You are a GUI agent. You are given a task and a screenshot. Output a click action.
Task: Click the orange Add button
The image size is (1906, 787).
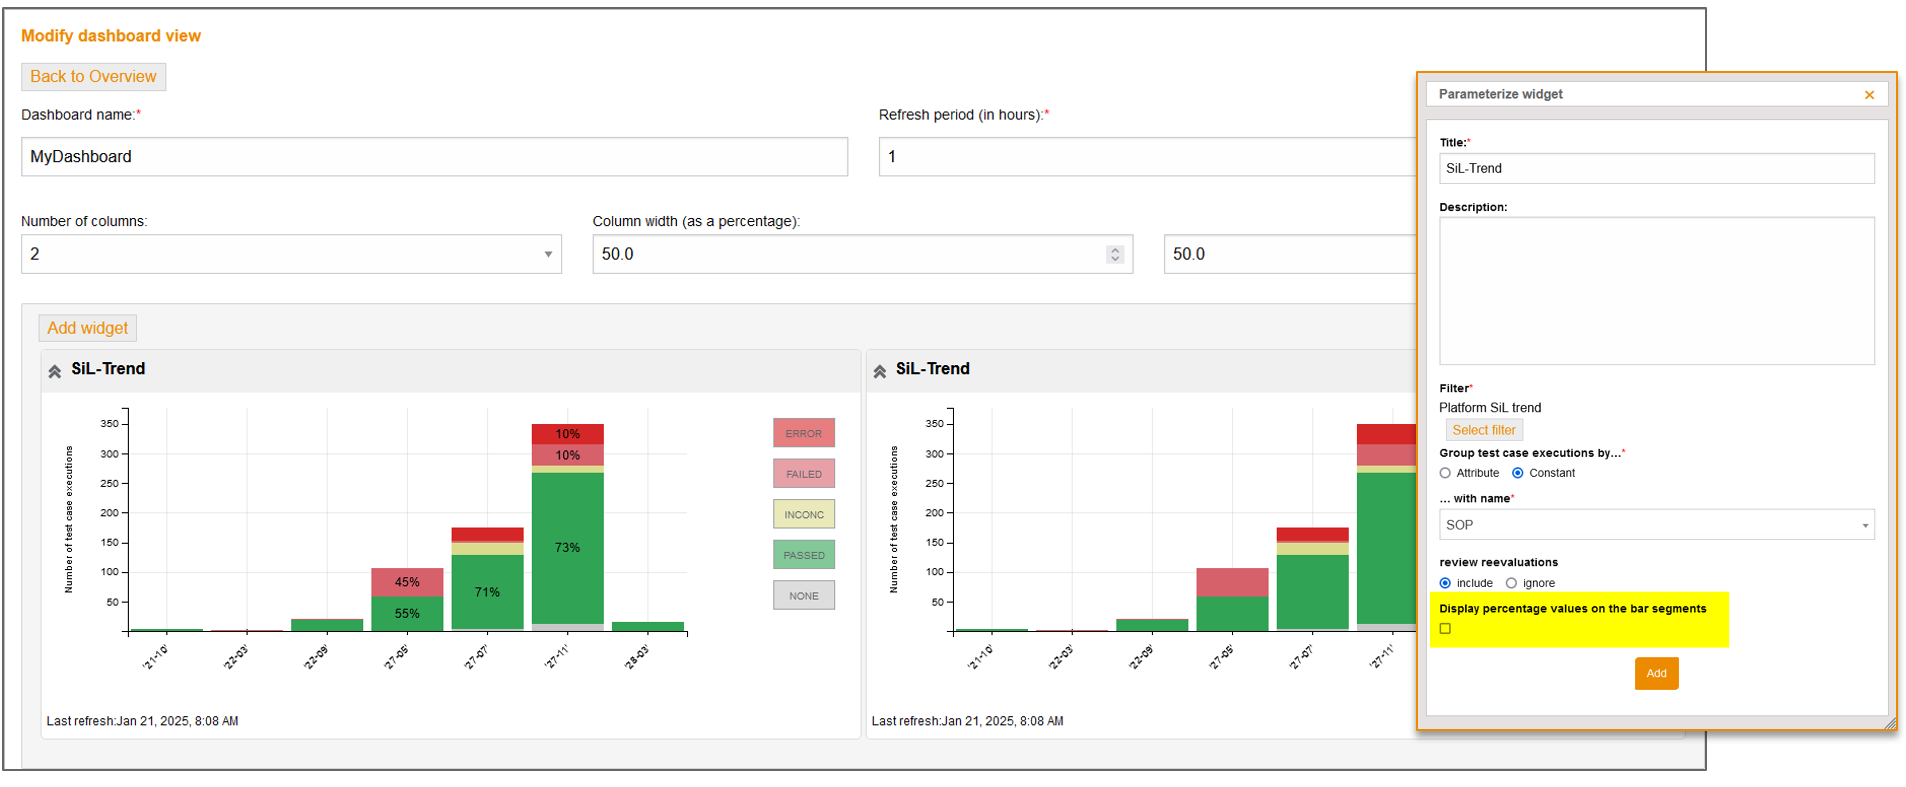(x=1656, y=673)
